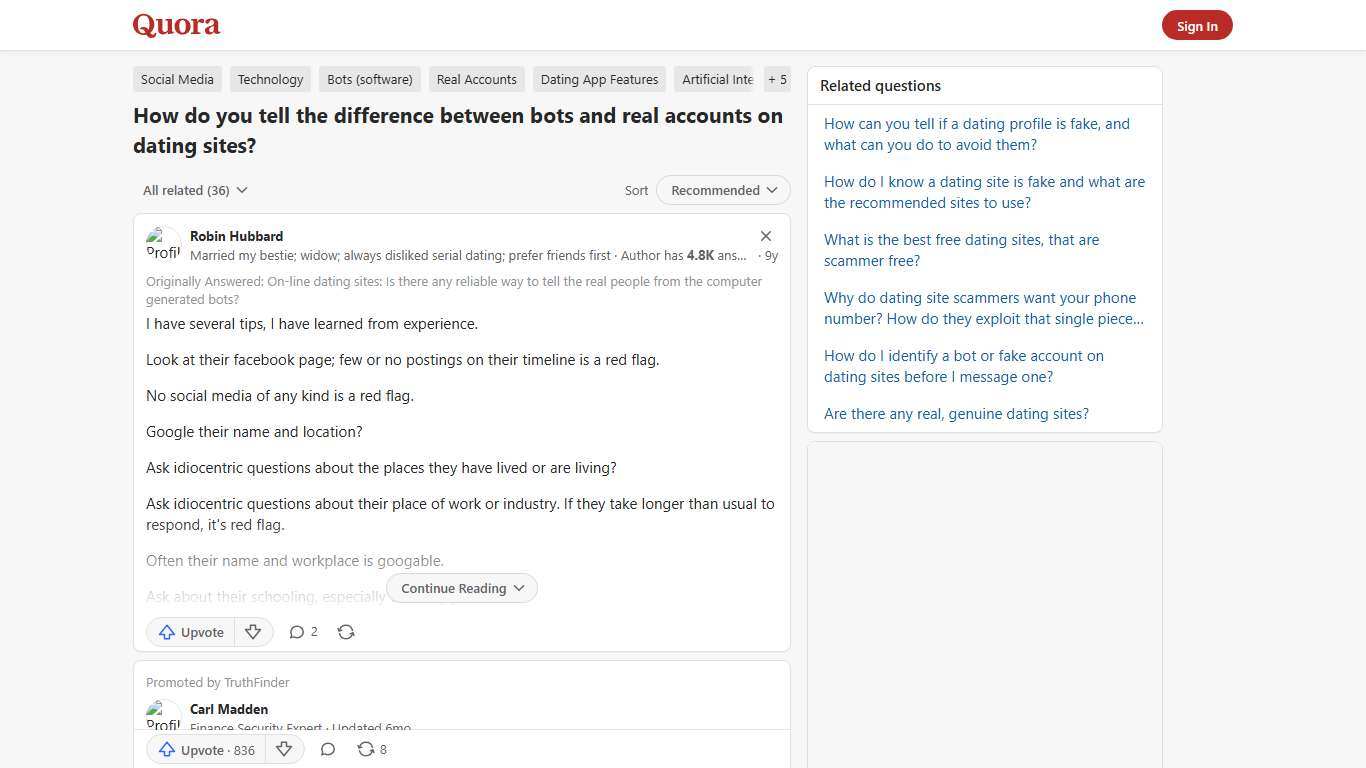This screenshot has height=768, width=1366.
Task: Click Robin Hubbard's profile picture
Action: pyautogui.click(x=164, y=244)
